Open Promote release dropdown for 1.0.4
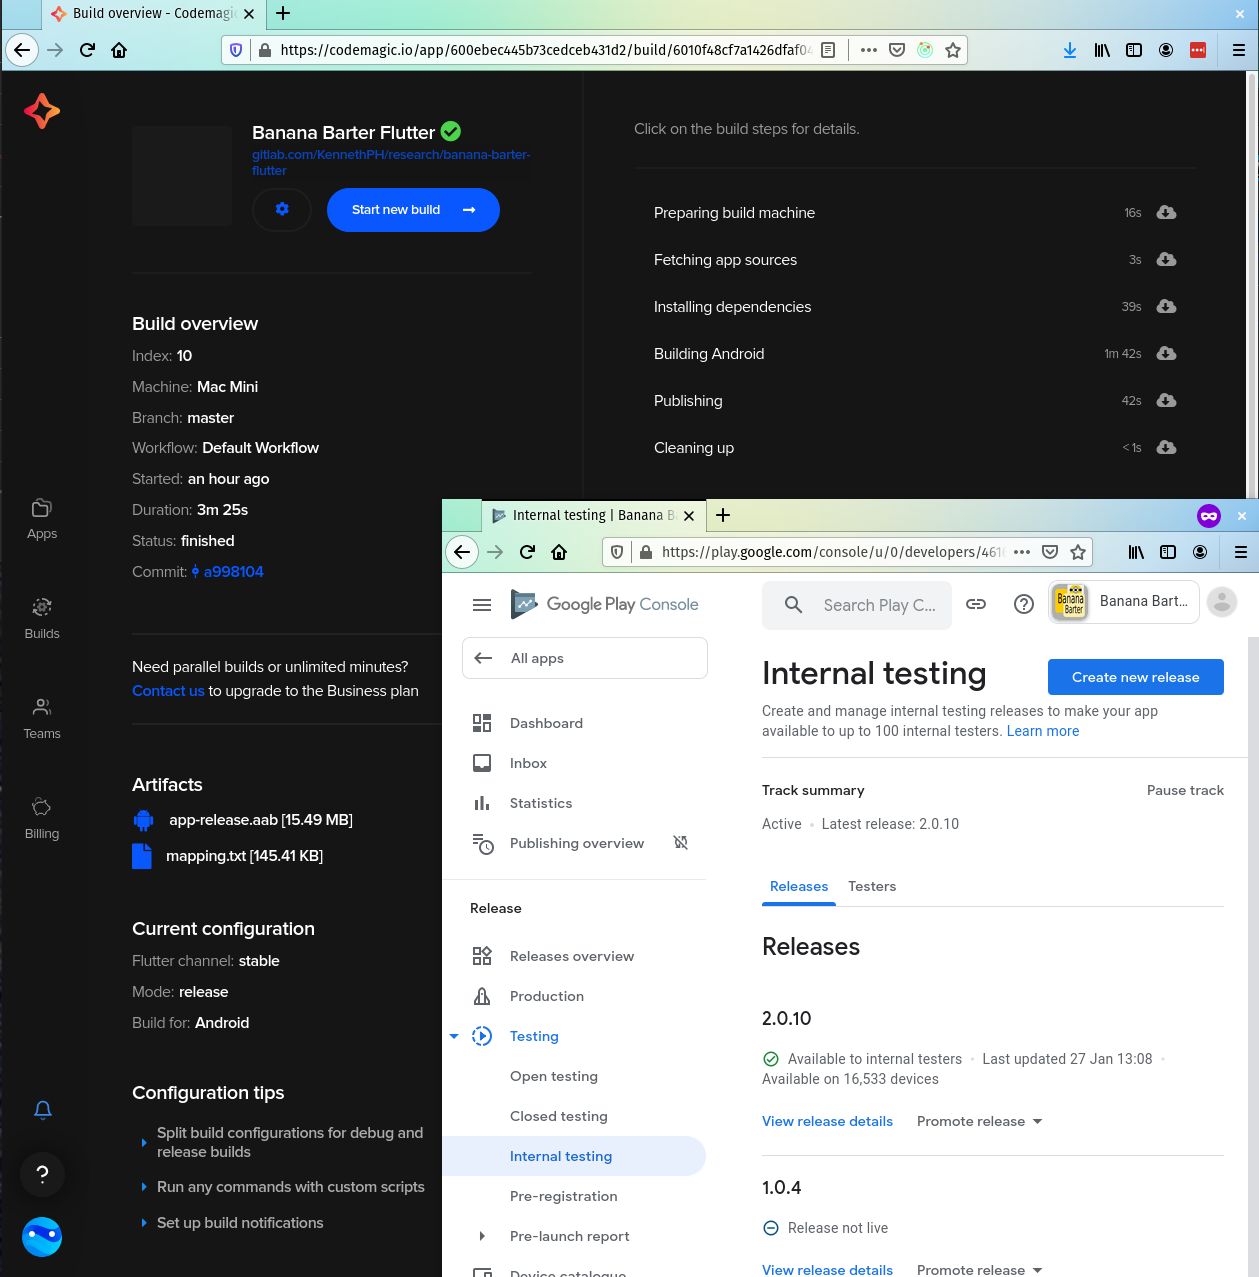Viewport: 1259px width, 1277px height. pyautogui.click(x=980, y=1270)
